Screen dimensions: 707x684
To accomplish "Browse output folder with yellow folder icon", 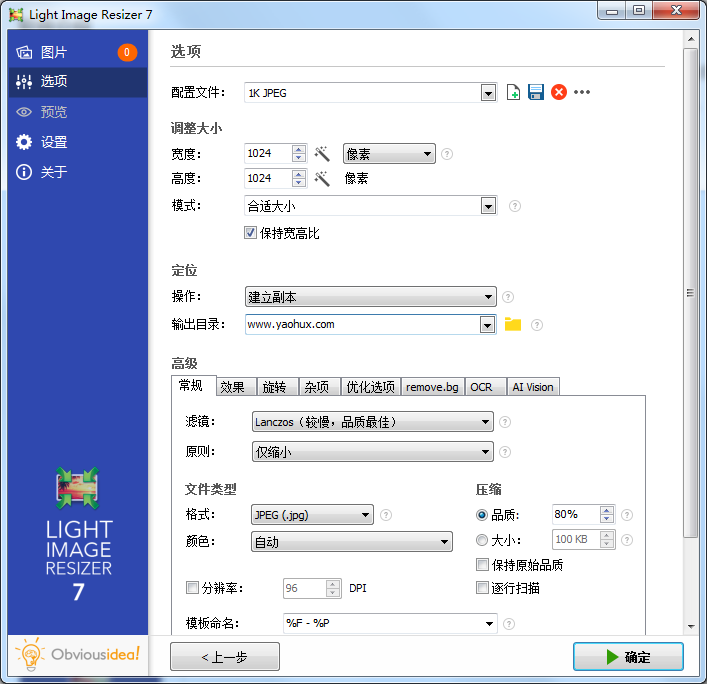I will 513,324.
